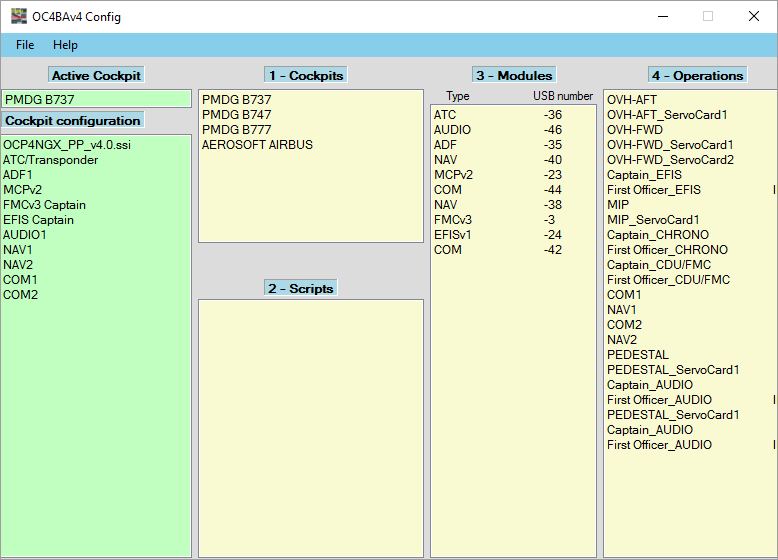The height and width of the screenshot is (560, 778).
Task: Open the Help menu
Action: [65, 45]
